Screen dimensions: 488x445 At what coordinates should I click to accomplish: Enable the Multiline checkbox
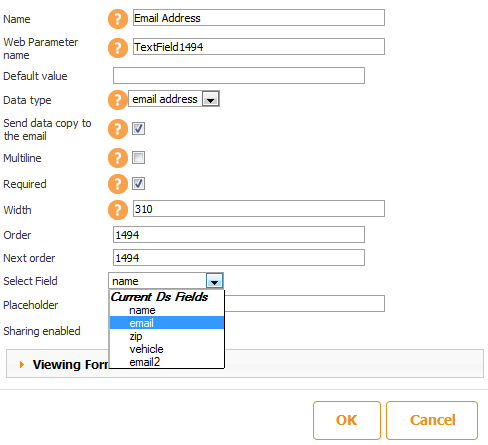[138, 158]
